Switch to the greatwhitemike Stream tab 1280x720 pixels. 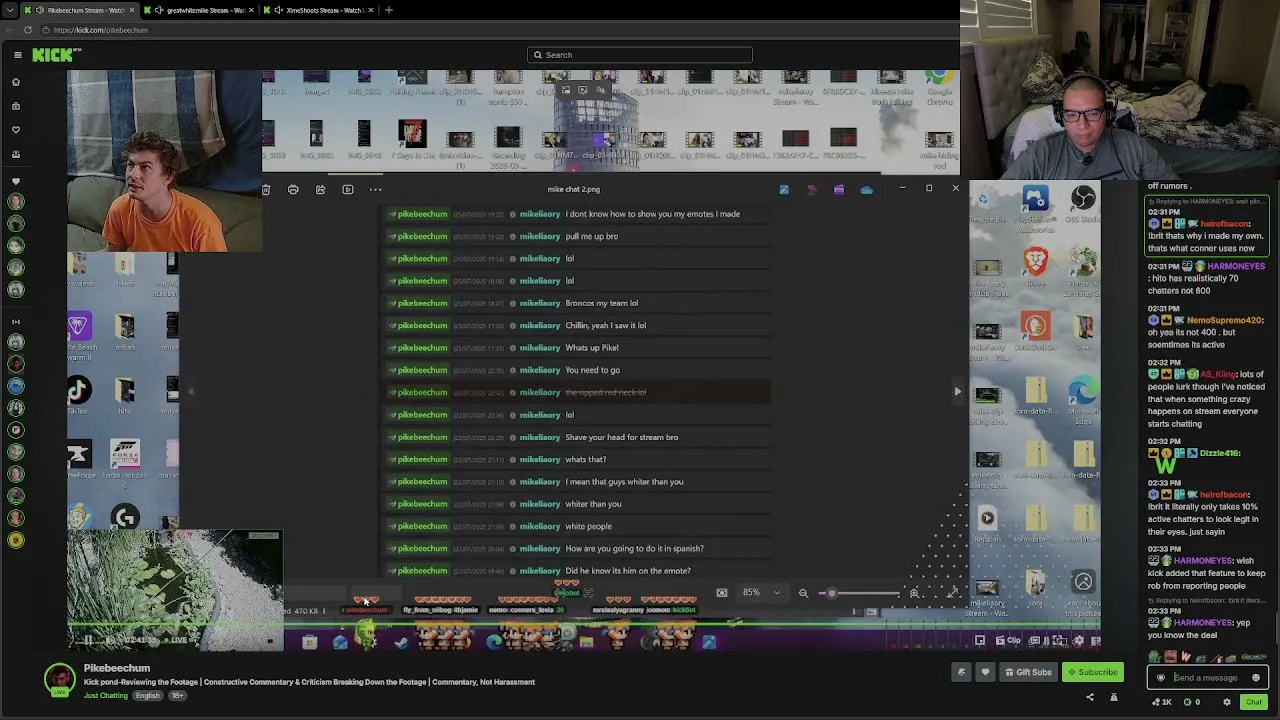[x=200, y=10]
